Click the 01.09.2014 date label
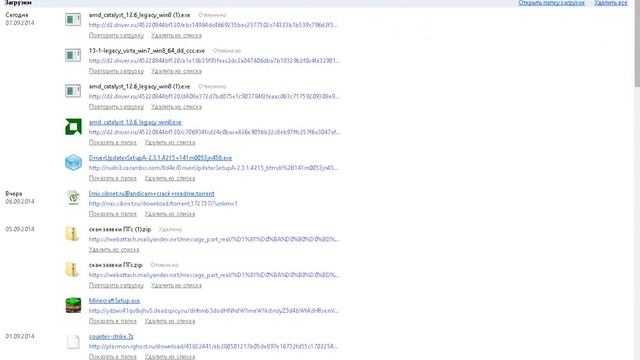Viewport: 640px width, 360px height. coord(20,336)
